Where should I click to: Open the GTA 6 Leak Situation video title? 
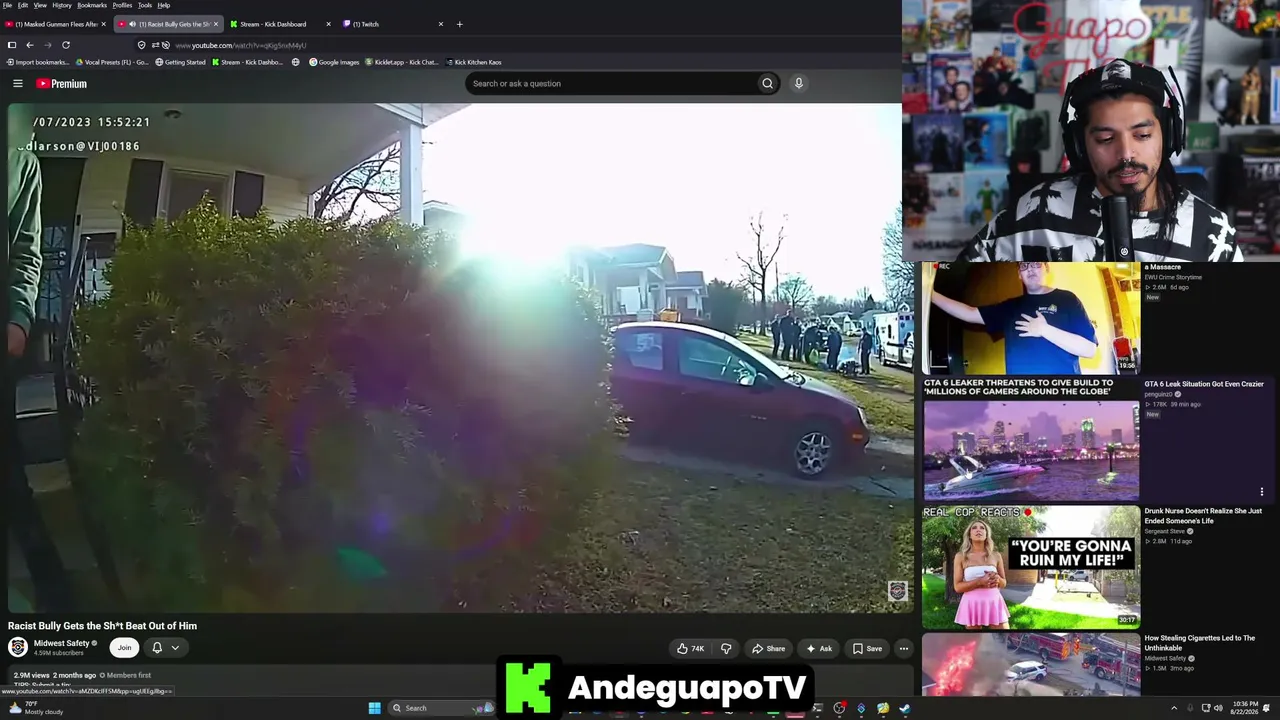(x=1204, y=384)
